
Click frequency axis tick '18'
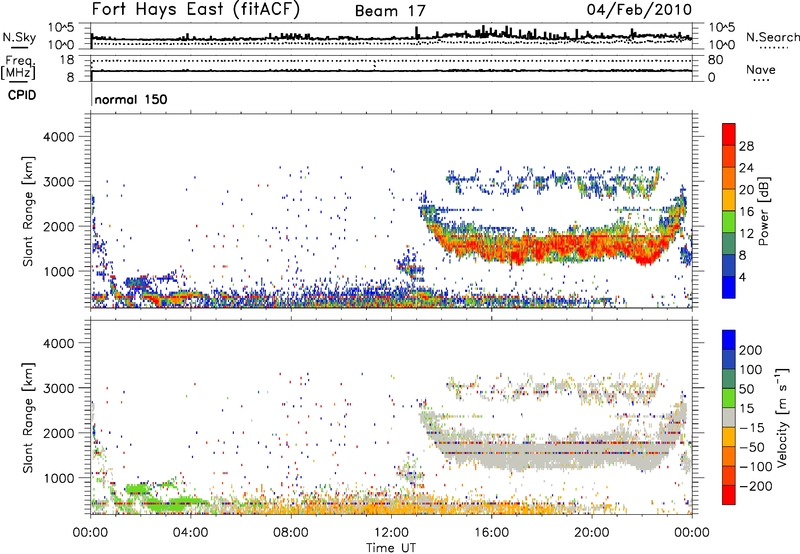point(67,60)
